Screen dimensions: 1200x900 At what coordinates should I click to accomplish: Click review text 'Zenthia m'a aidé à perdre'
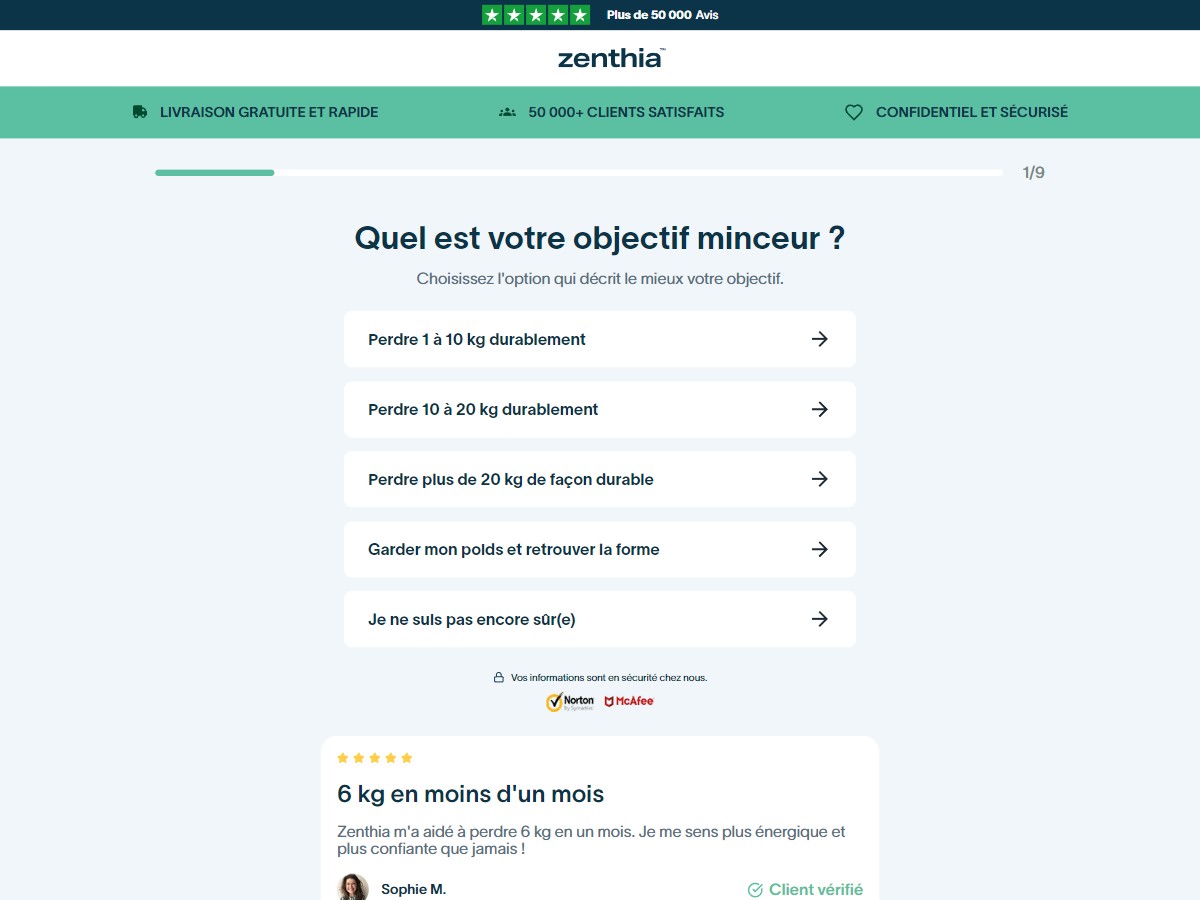(591, 840)
